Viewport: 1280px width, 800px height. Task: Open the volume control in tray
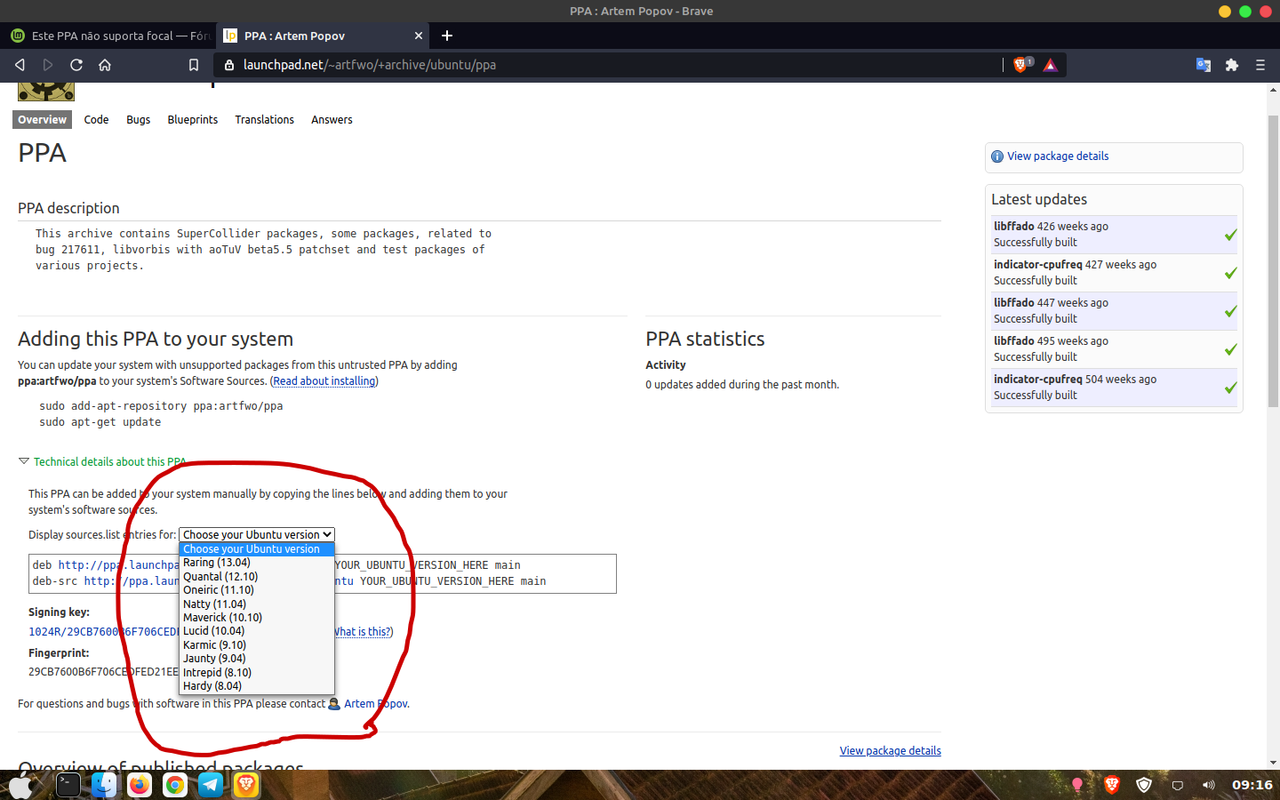tap(1208, 785)
